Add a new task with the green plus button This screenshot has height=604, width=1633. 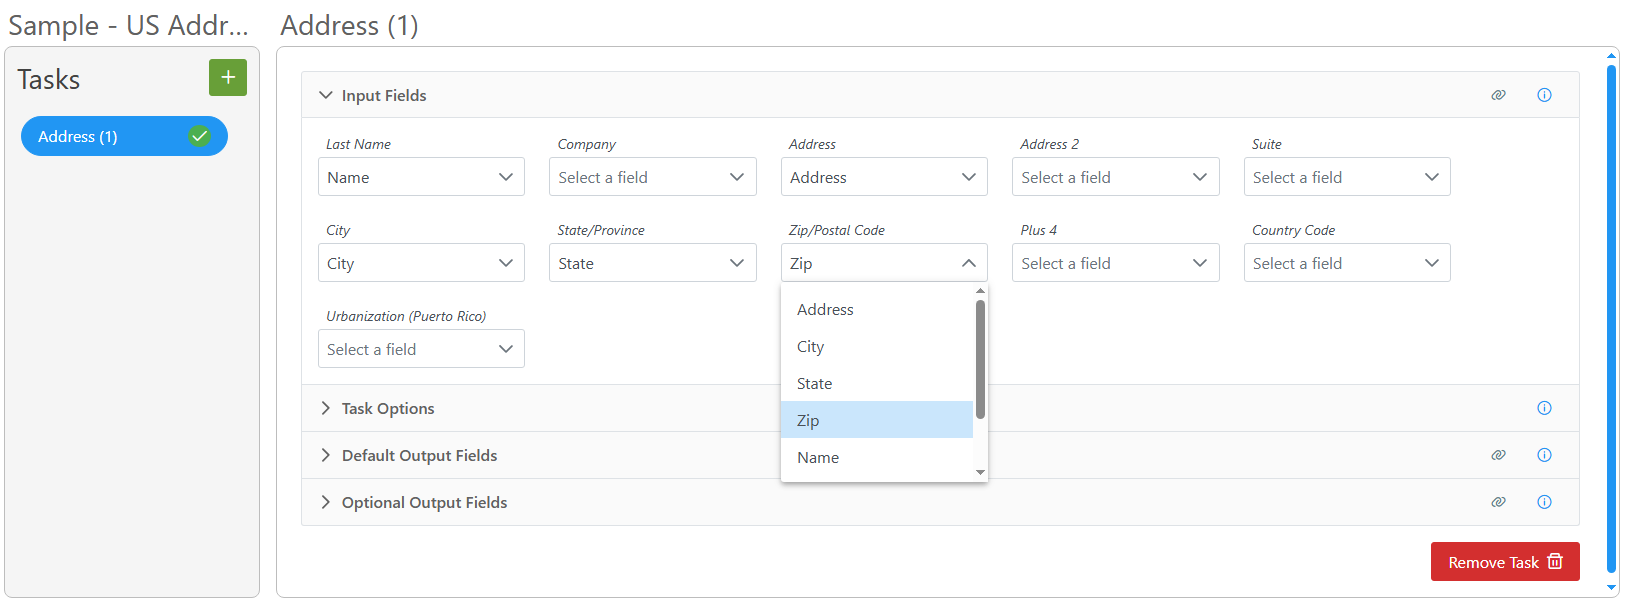click(x=228, y=77)
